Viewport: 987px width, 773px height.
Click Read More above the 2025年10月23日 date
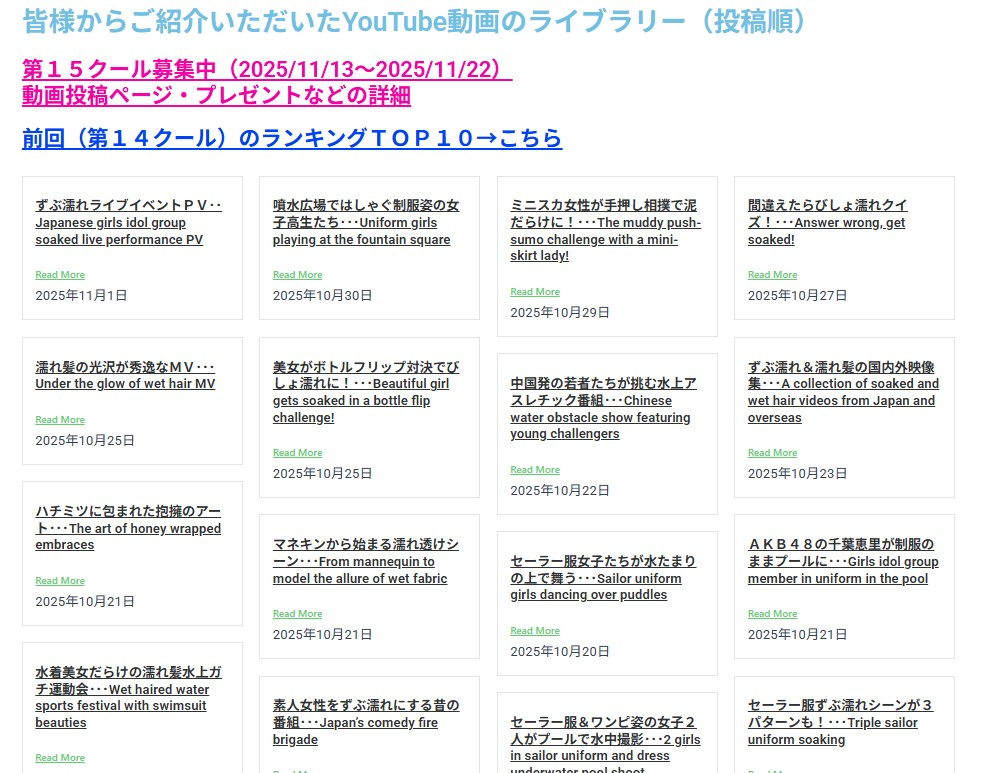pos(772,453)
